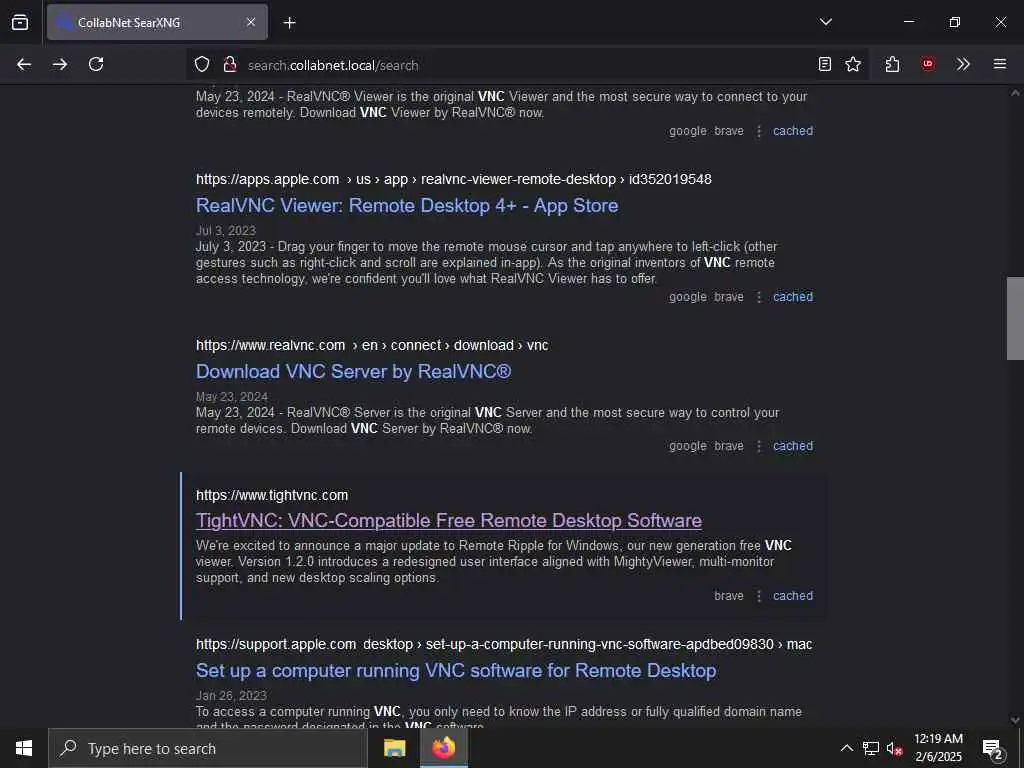Image resolution: width=1024 pixels, height=768 pixels.
Task: Open the uBlock Origin extension icon
Action: click(928, 64)
